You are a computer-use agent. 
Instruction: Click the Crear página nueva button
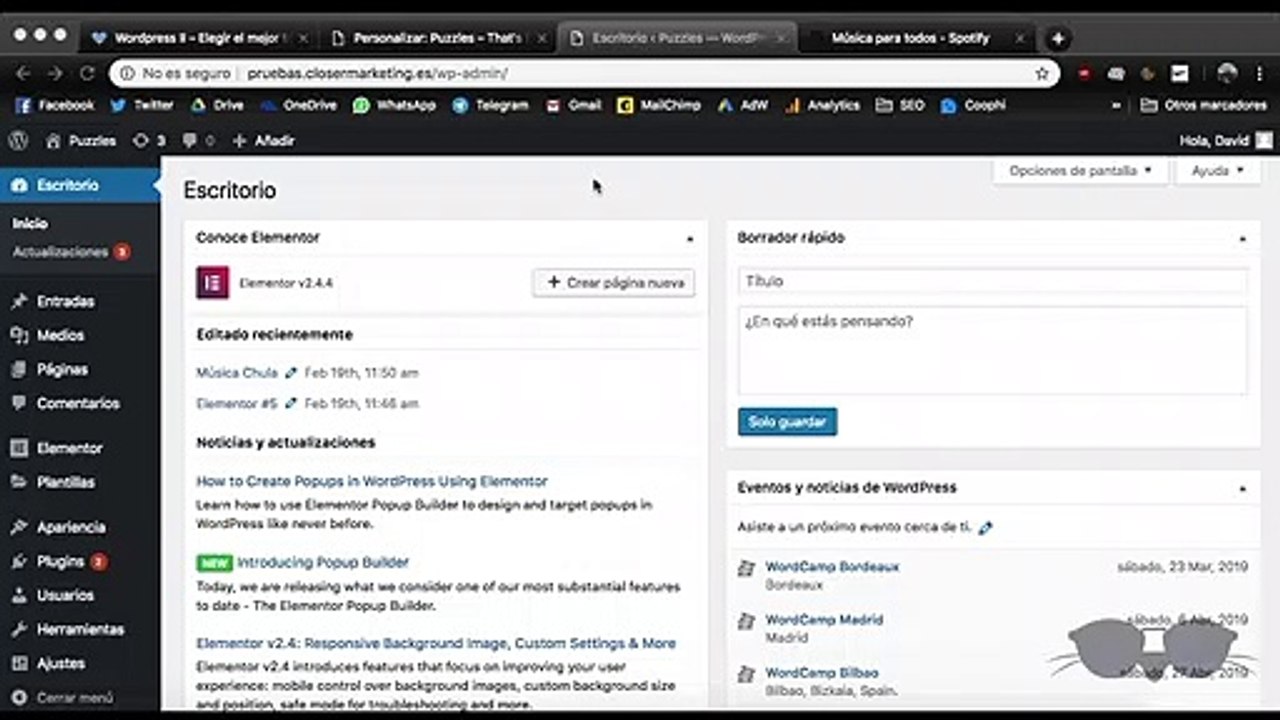[x=614, y=283]
